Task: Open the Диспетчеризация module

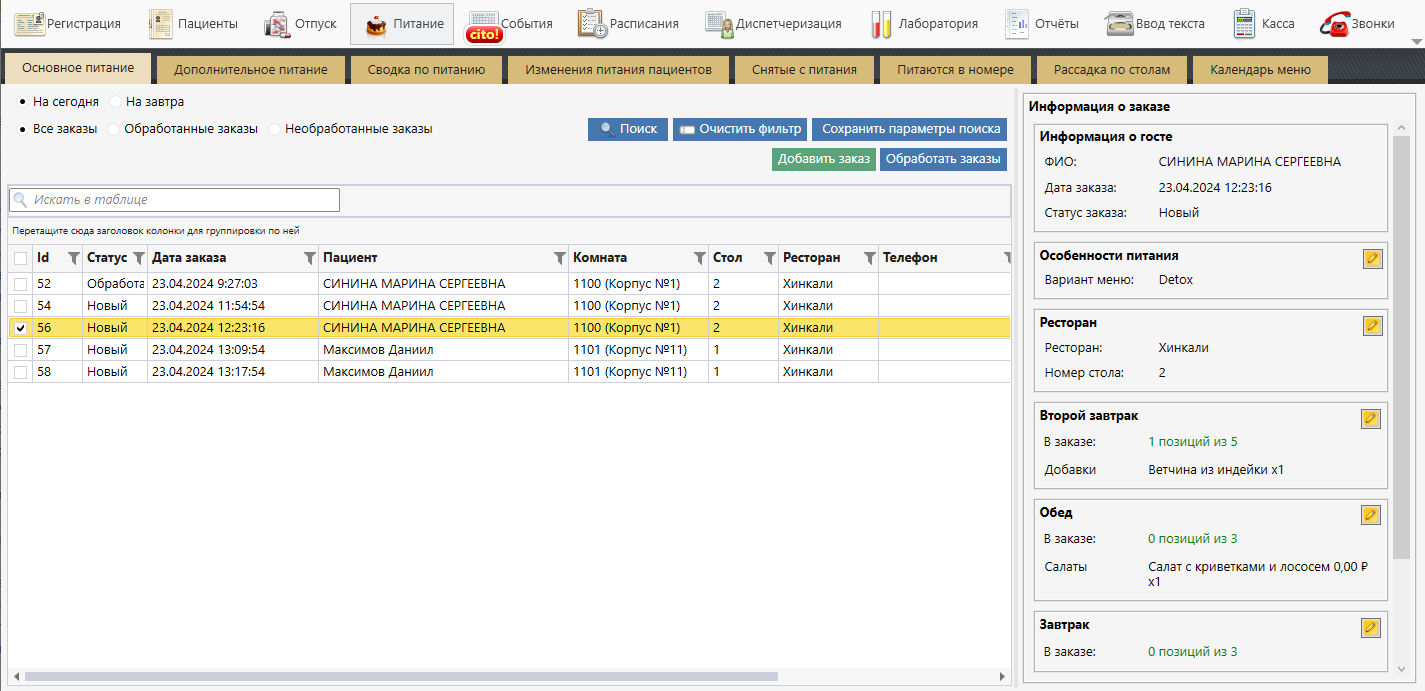Action: [773, 24]
